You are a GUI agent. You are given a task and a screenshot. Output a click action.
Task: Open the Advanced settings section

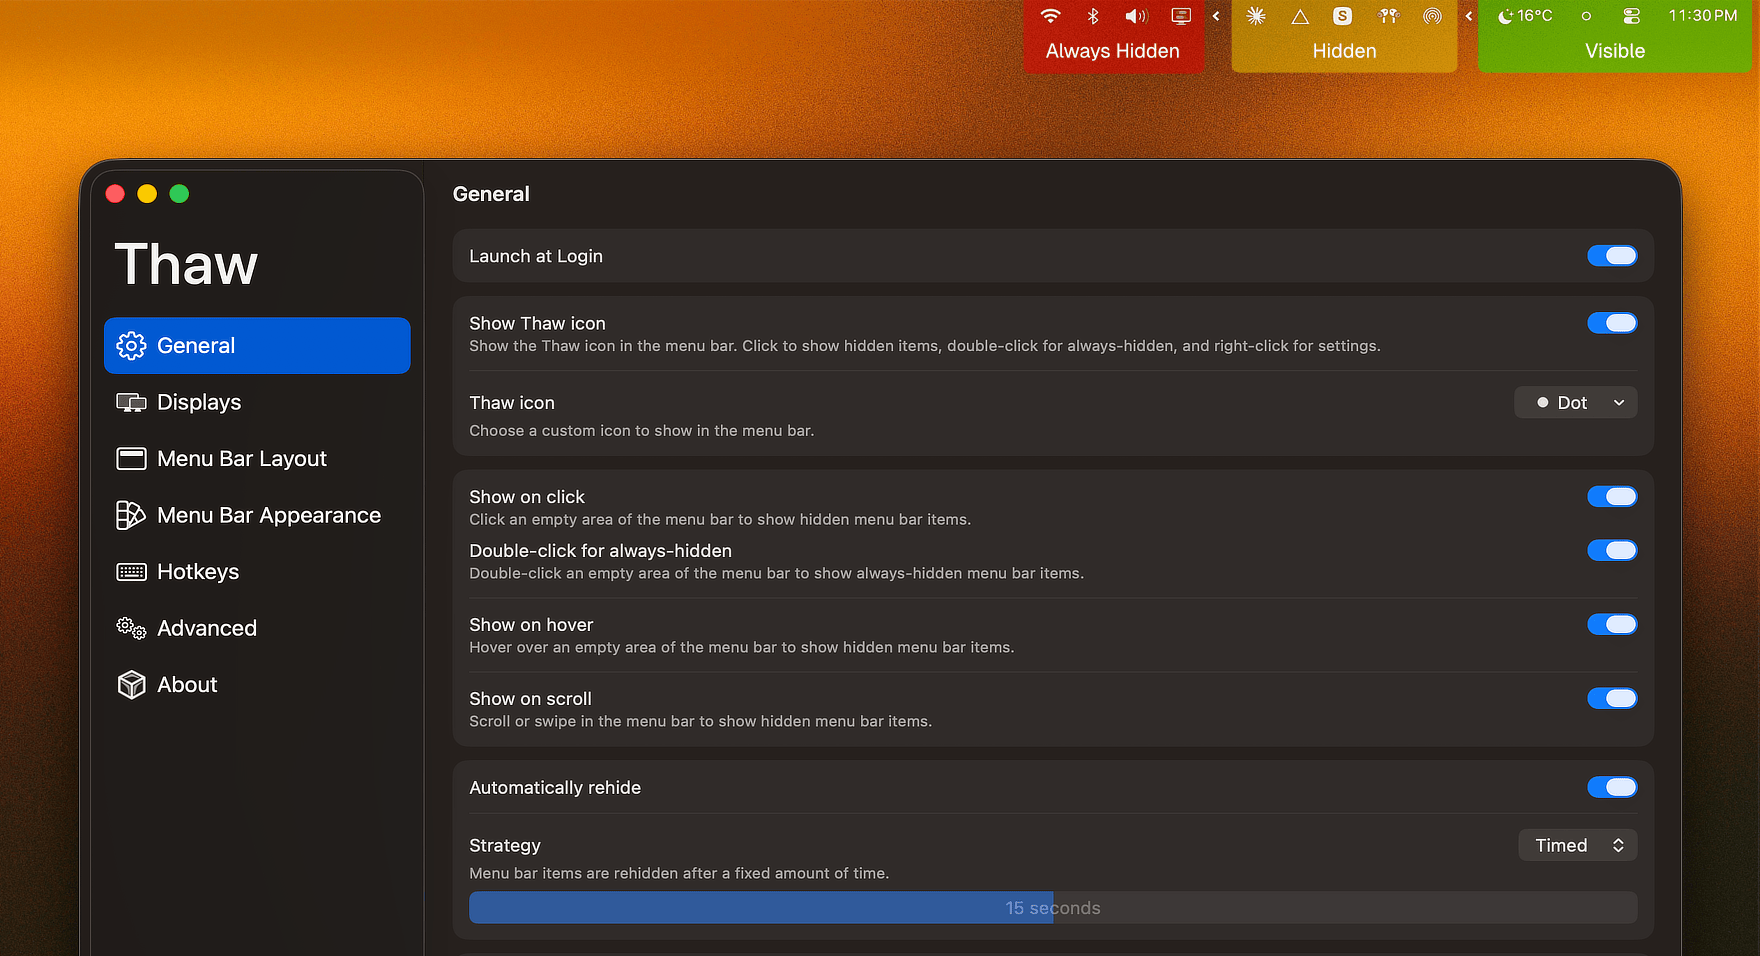pos(206,628)
